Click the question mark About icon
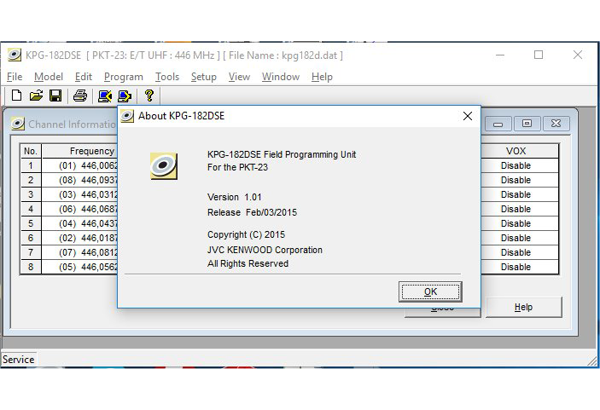Viewport: 600px width, 410px height. coord(150,96)
